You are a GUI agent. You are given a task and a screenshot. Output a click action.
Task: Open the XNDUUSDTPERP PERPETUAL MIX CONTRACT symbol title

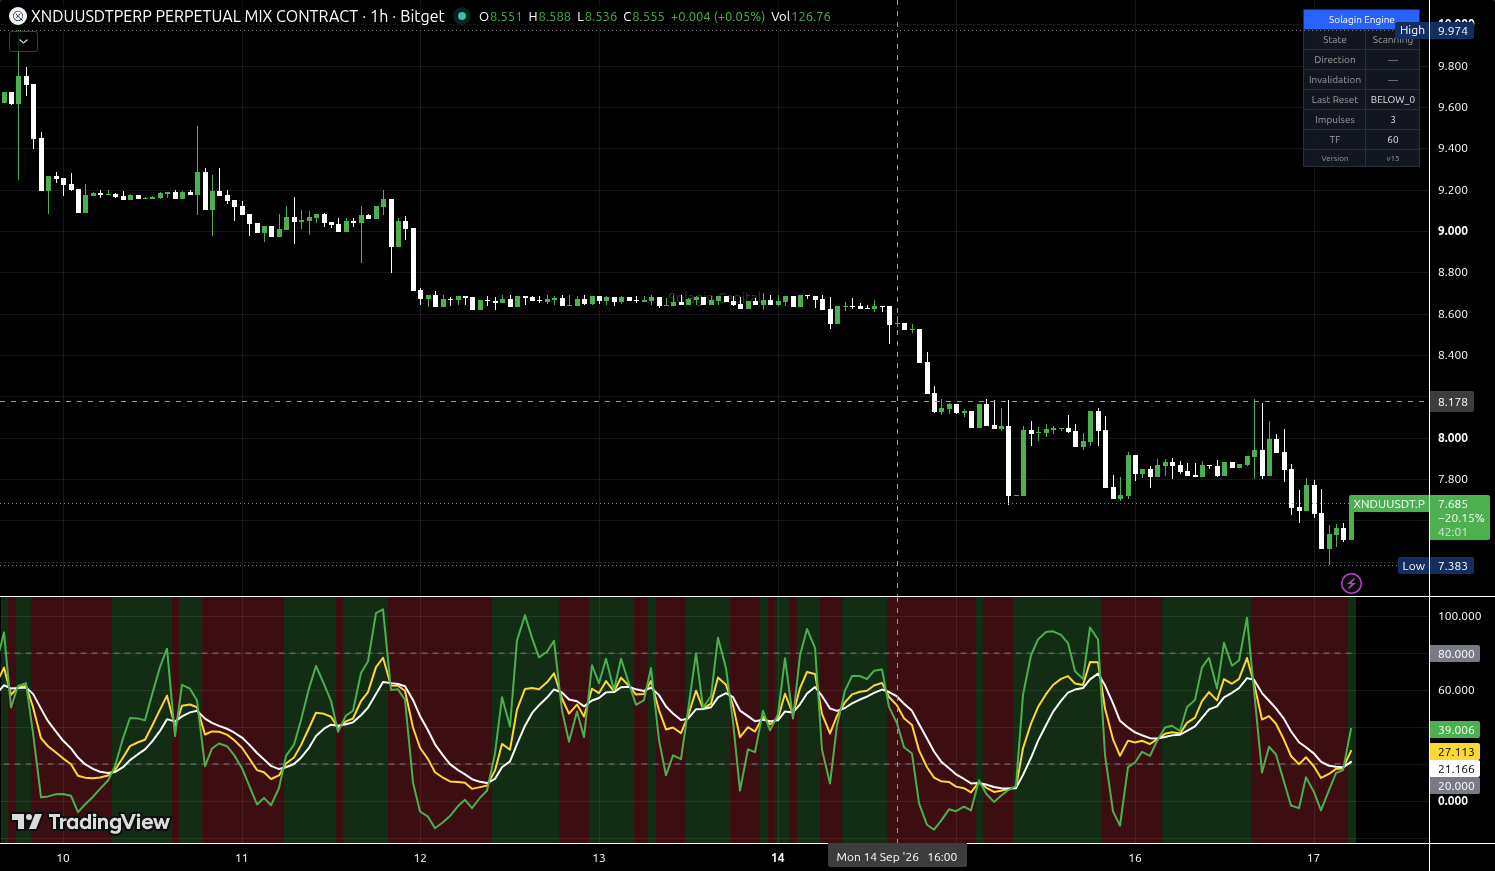coord(195,16)
